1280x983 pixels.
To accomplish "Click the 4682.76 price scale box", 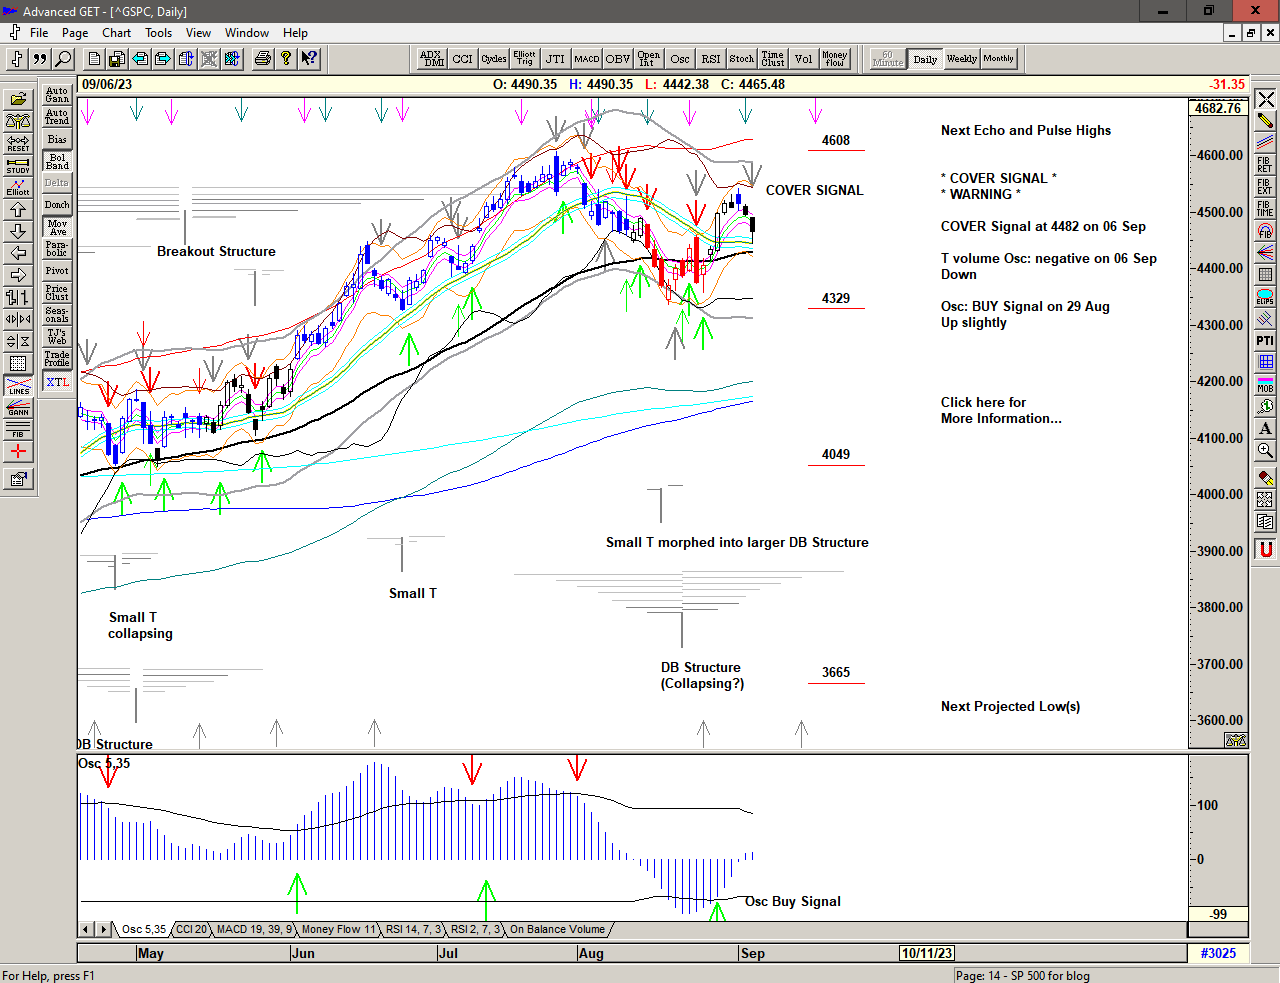I will pos(1217,108).
